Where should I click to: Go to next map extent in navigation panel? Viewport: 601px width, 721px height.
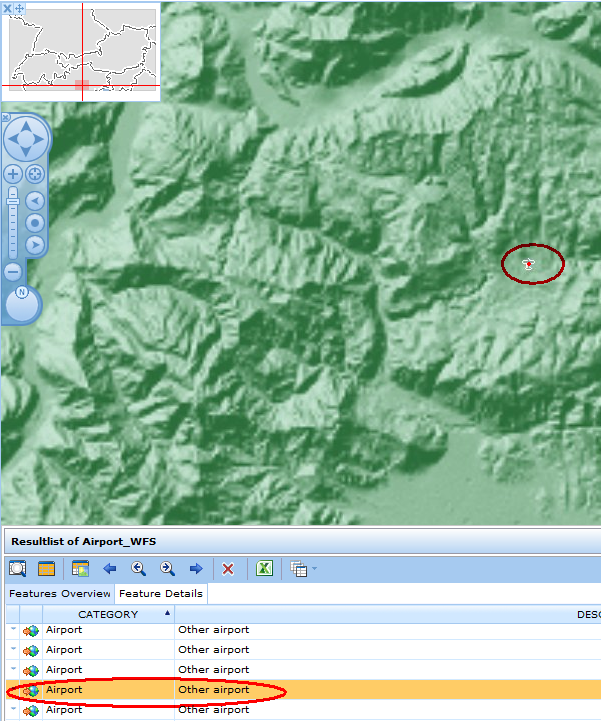click(35, 245)
